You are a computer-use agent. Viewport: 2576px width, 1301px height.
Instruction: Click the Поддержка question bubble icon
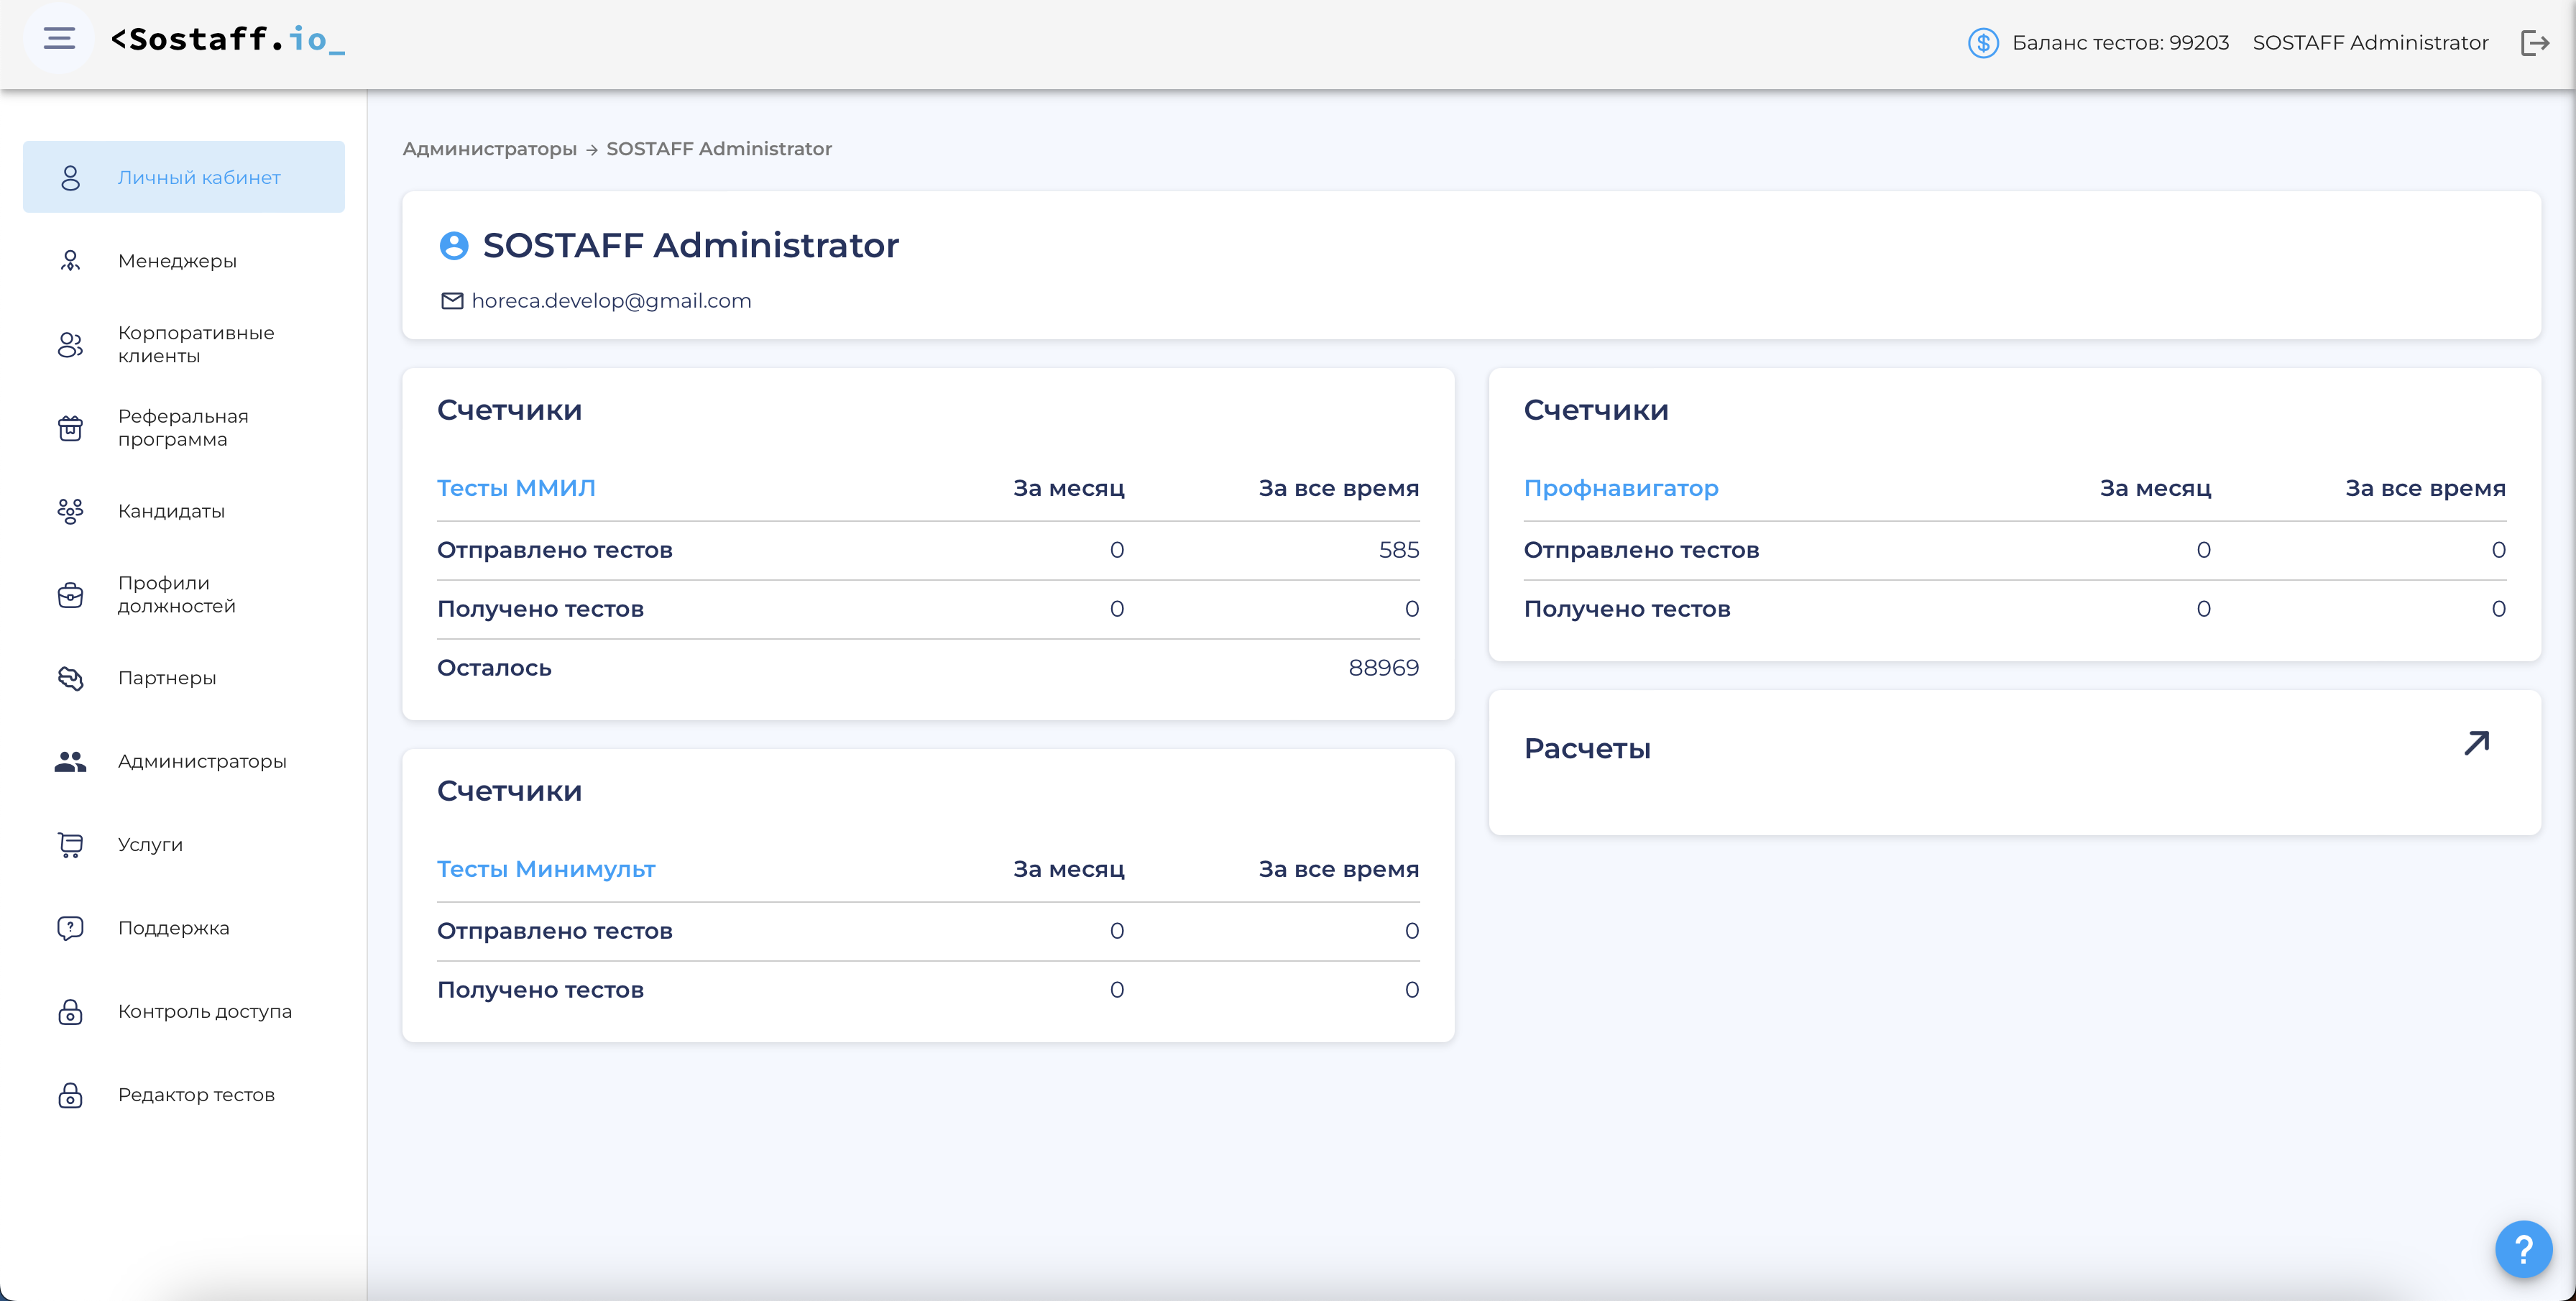[70, 928]
